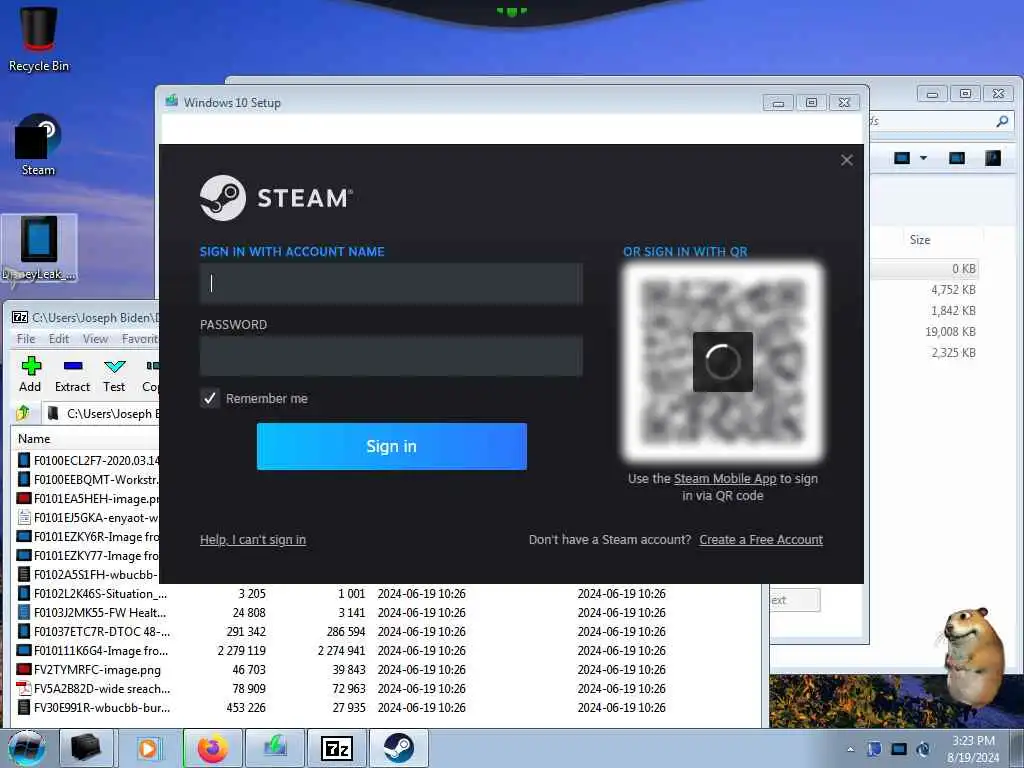Select the F0101EJ5GKA-enyaot file row

(x=88, y=517)
